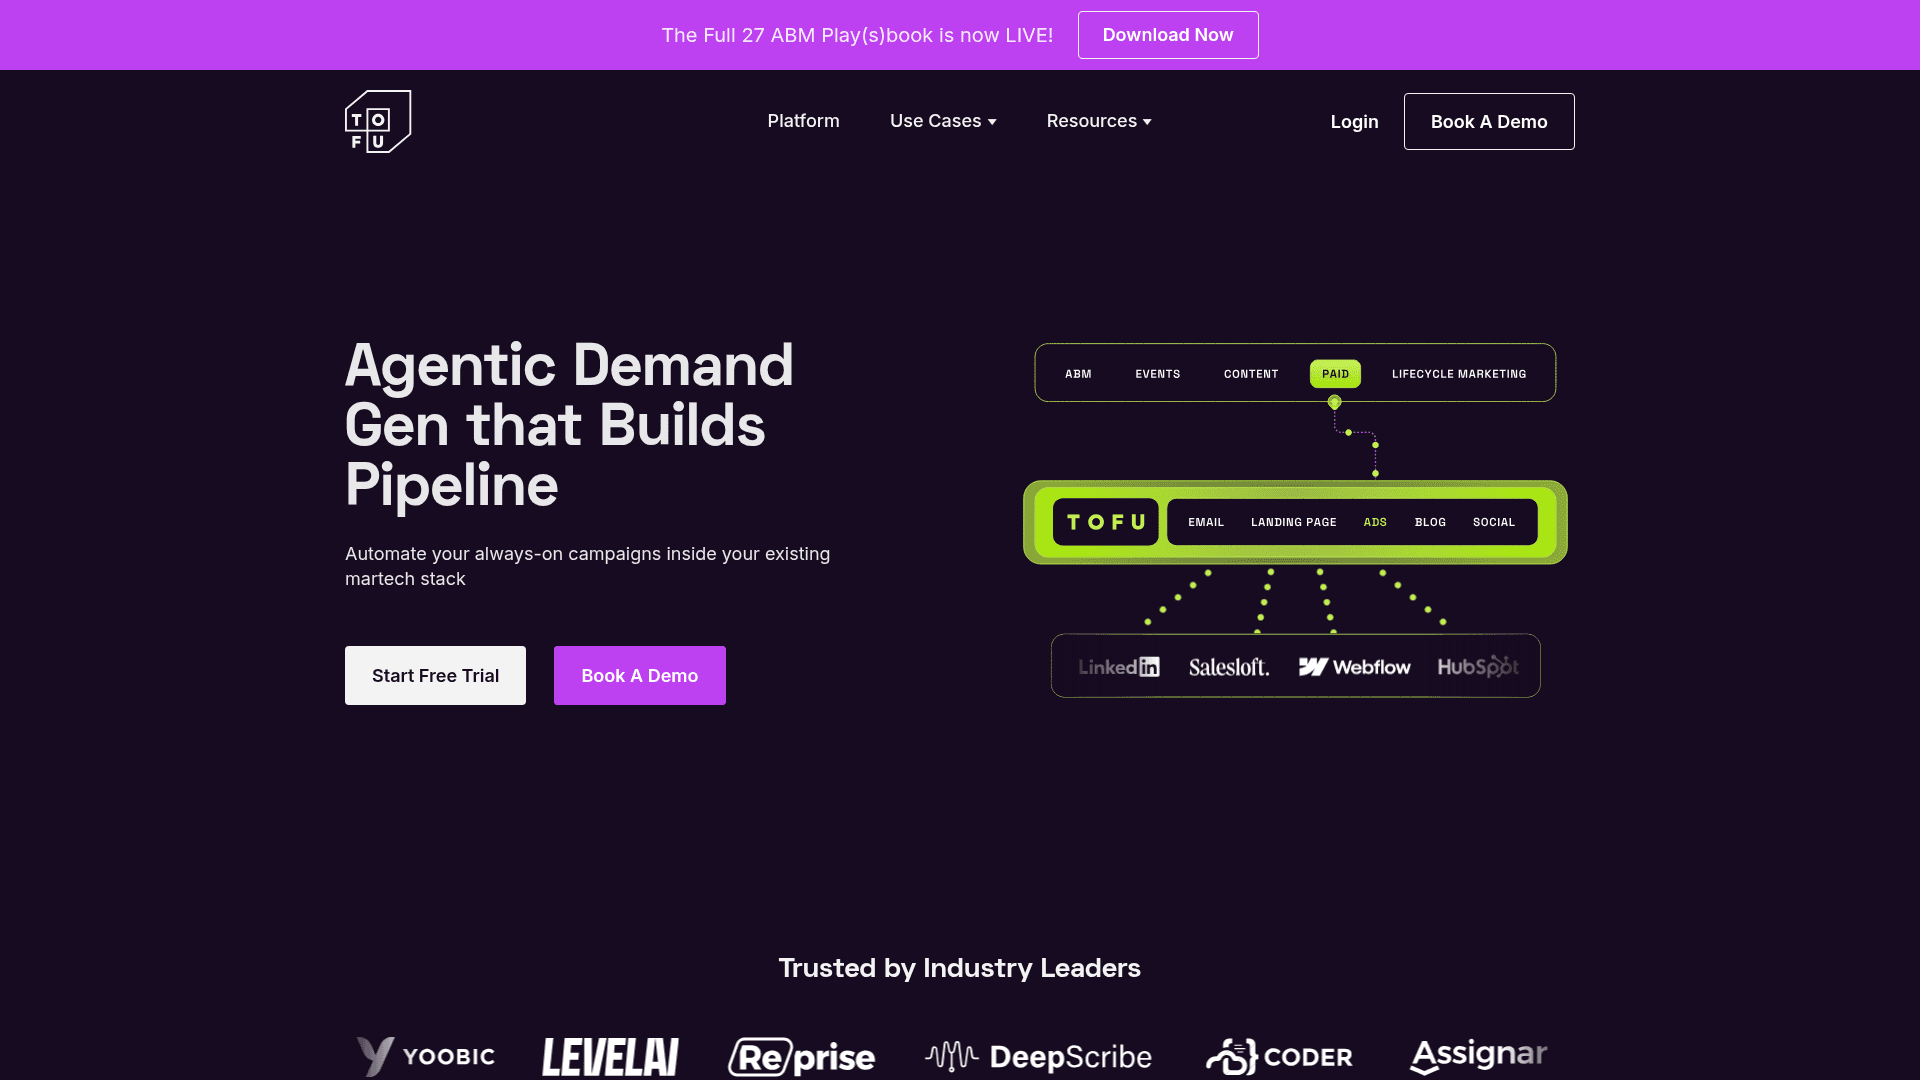
Task: Click the YOOBIC customer logo
Action: (x=426, y=1056)
